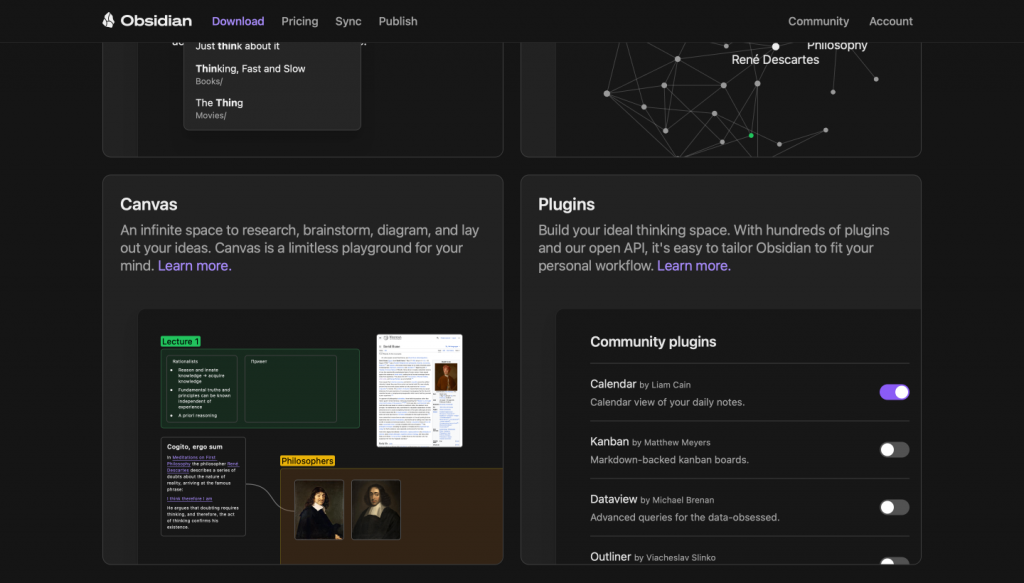Select the Lecture 1 canvas group label
Screen dimensions: 1024x583
point(180,341)
